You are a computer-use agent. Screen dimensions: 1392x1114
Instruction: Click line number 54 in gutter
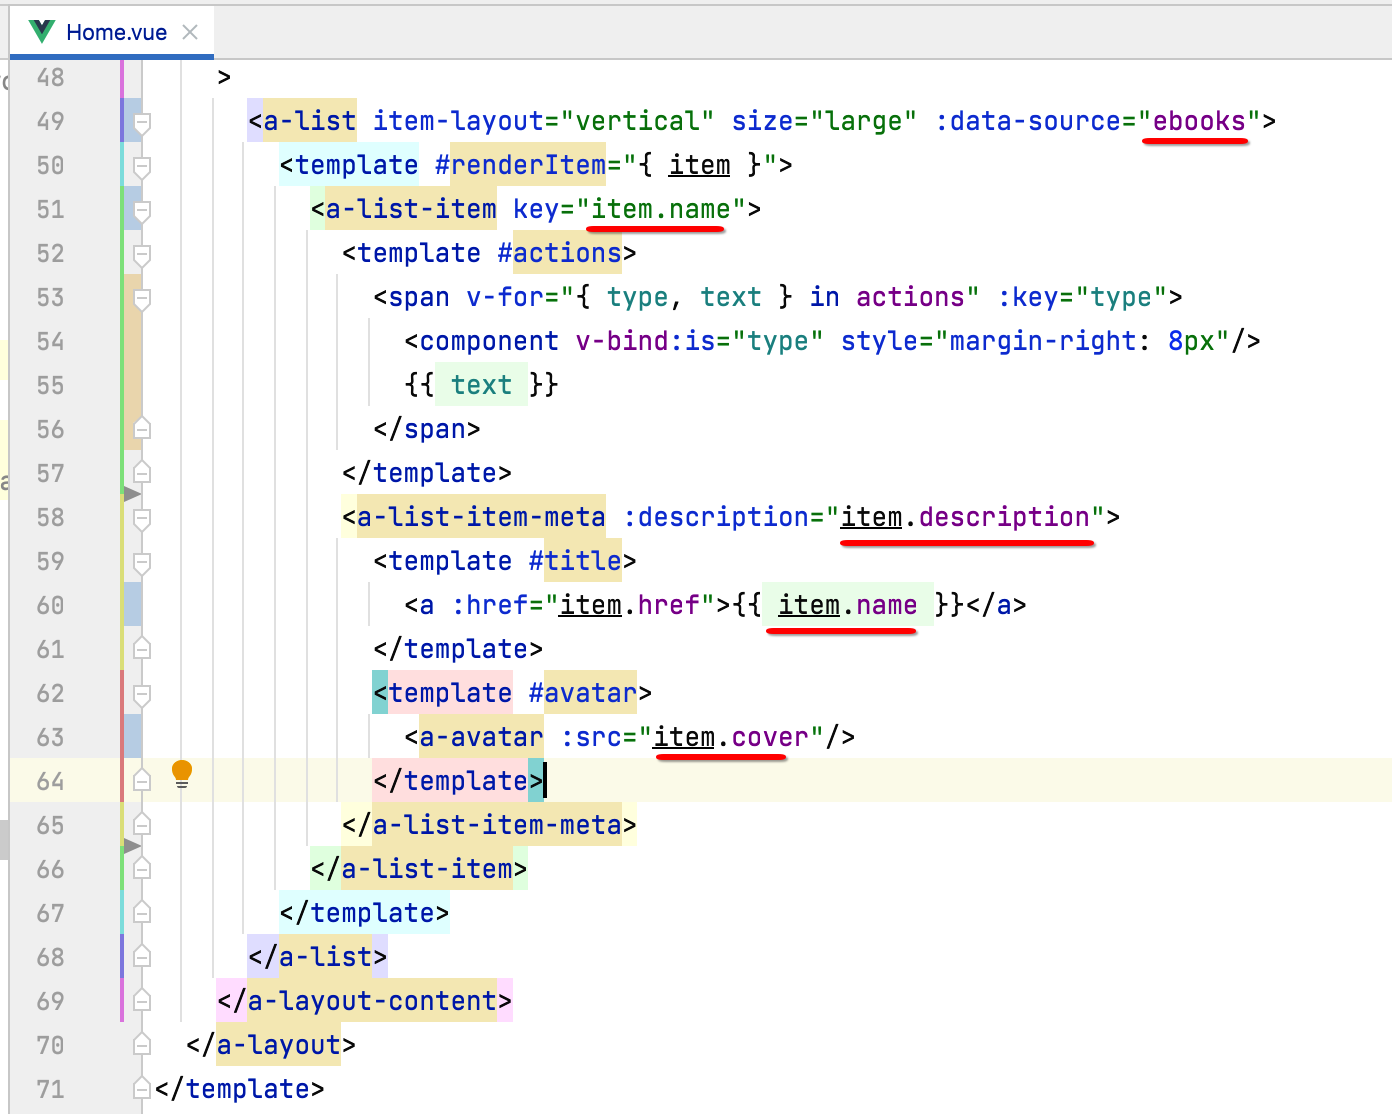tap(50, 342)
